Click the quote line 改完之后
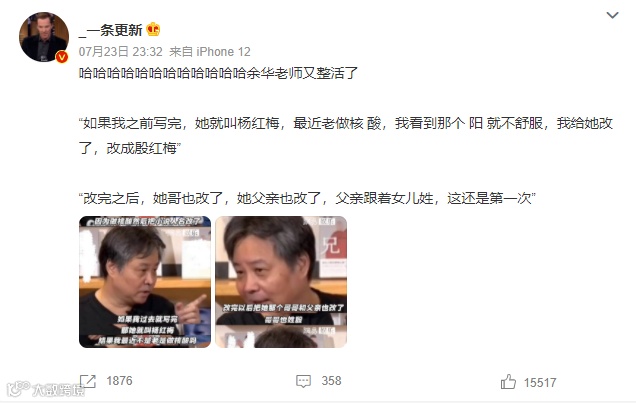636x403 pixels. (x=307, y=198)
